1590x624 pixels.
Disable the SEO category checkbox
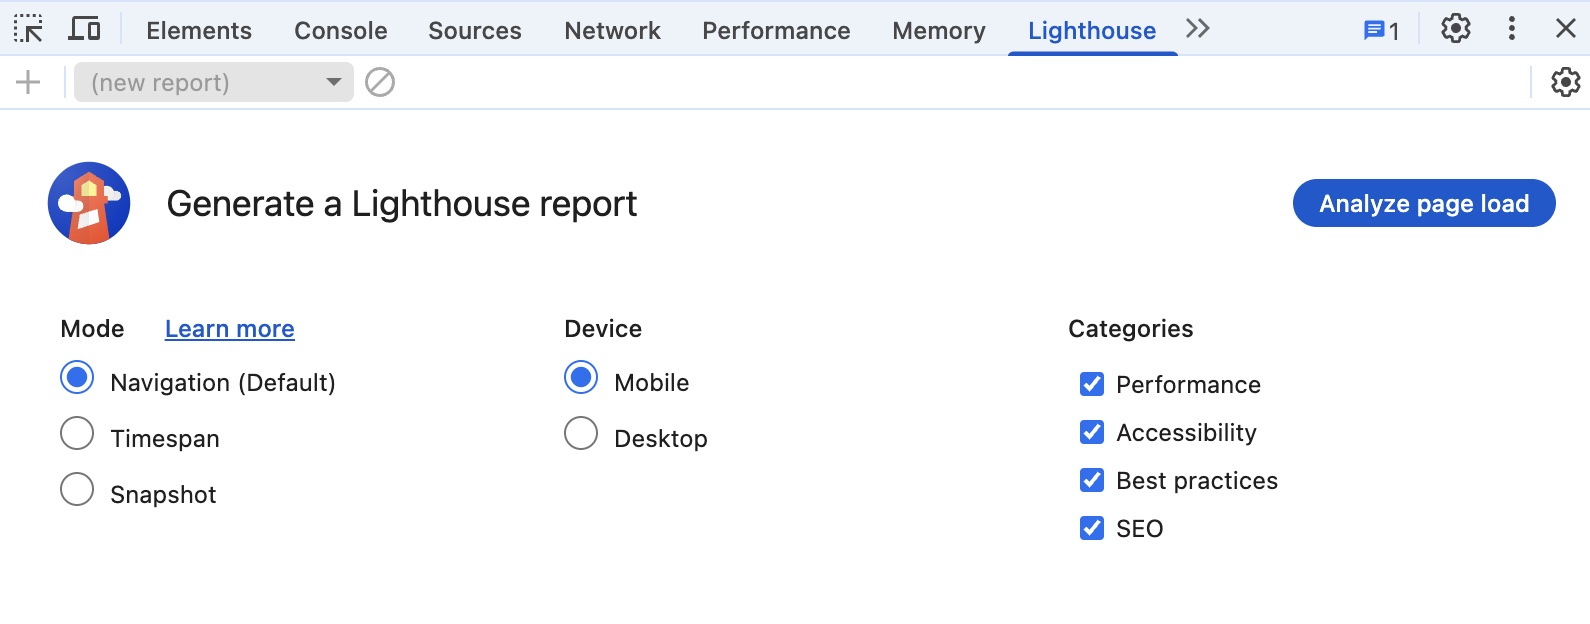tap(1092, 528)
